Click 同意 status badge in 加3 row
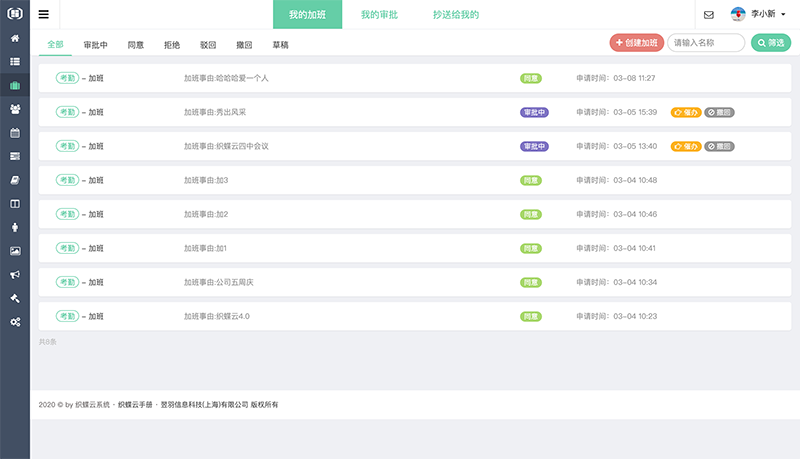Image resolution: width=800 pixels, height=459 pixels. [x=531, y=181]
